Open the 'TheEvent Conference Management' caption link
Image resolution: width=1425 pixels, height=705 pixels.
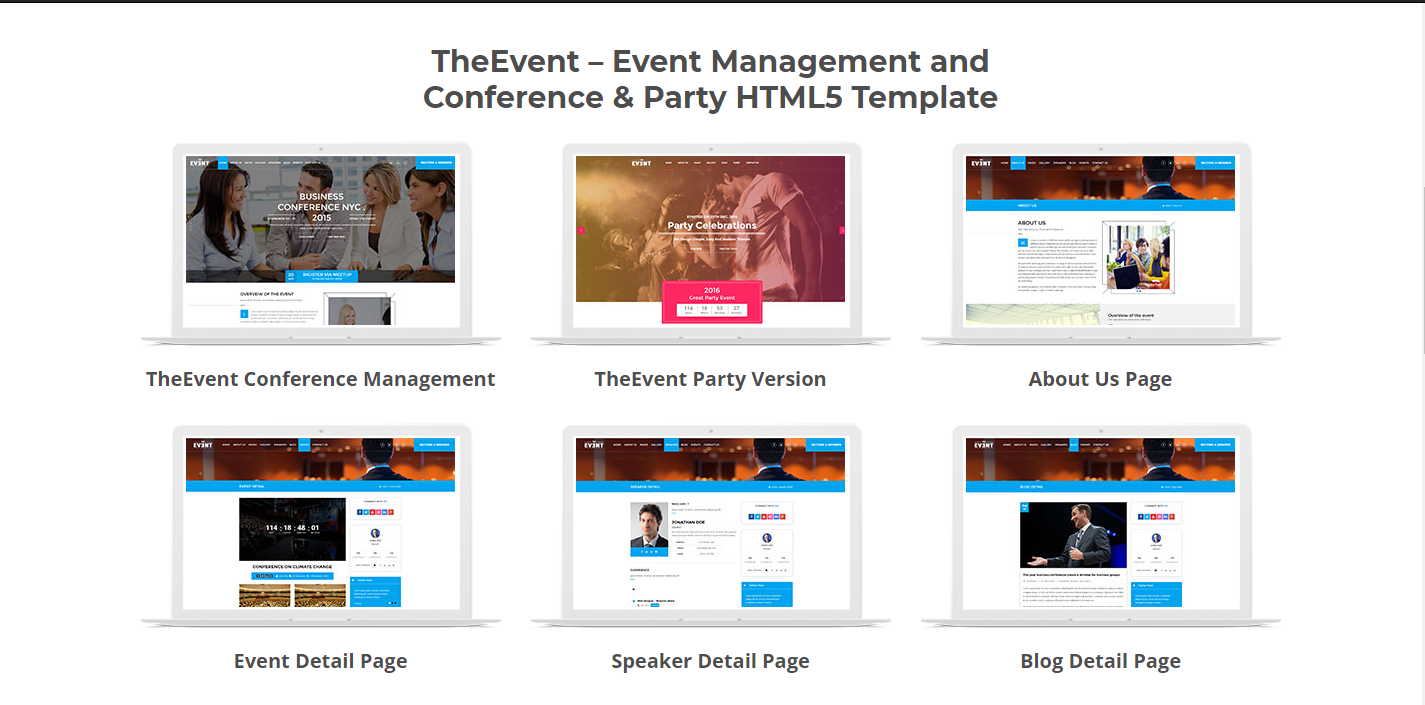pos(320,379)
